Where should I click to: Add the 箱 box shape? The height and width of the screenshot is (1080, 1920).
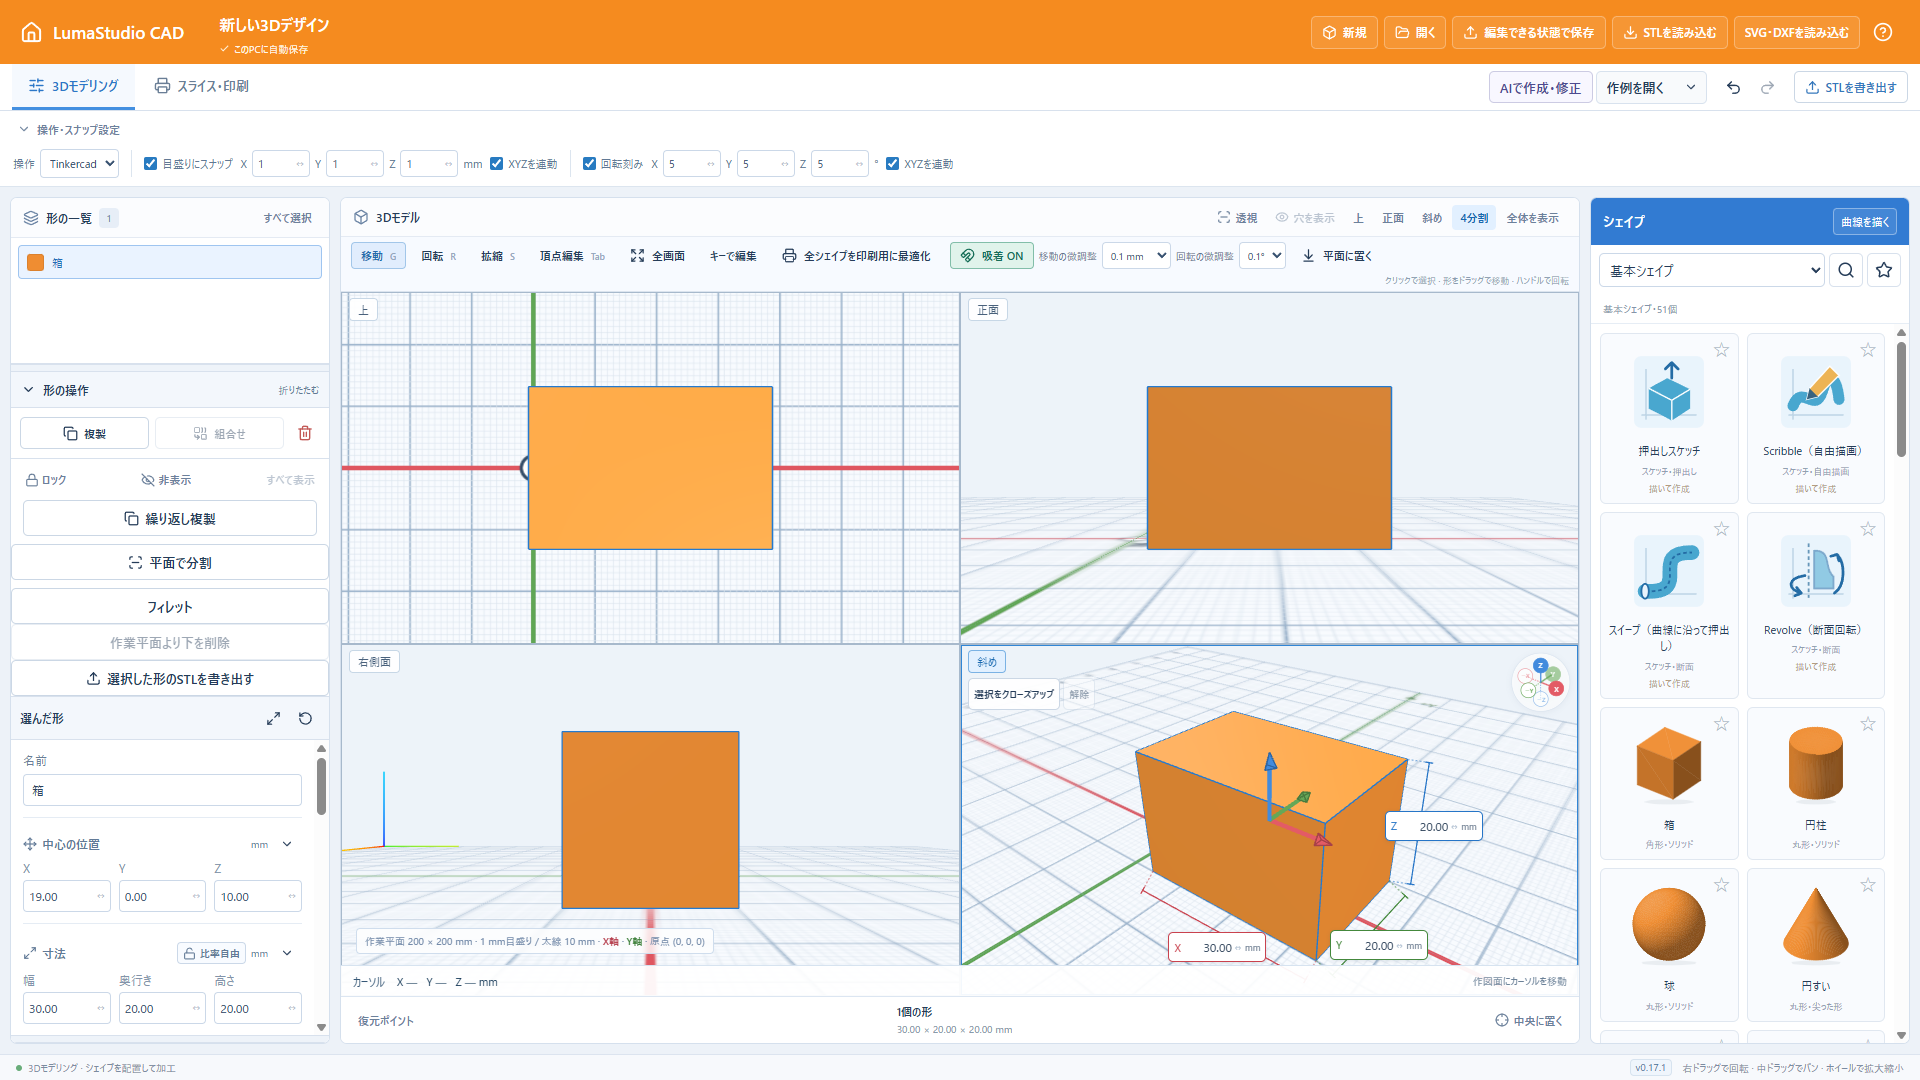(1669, 784)
